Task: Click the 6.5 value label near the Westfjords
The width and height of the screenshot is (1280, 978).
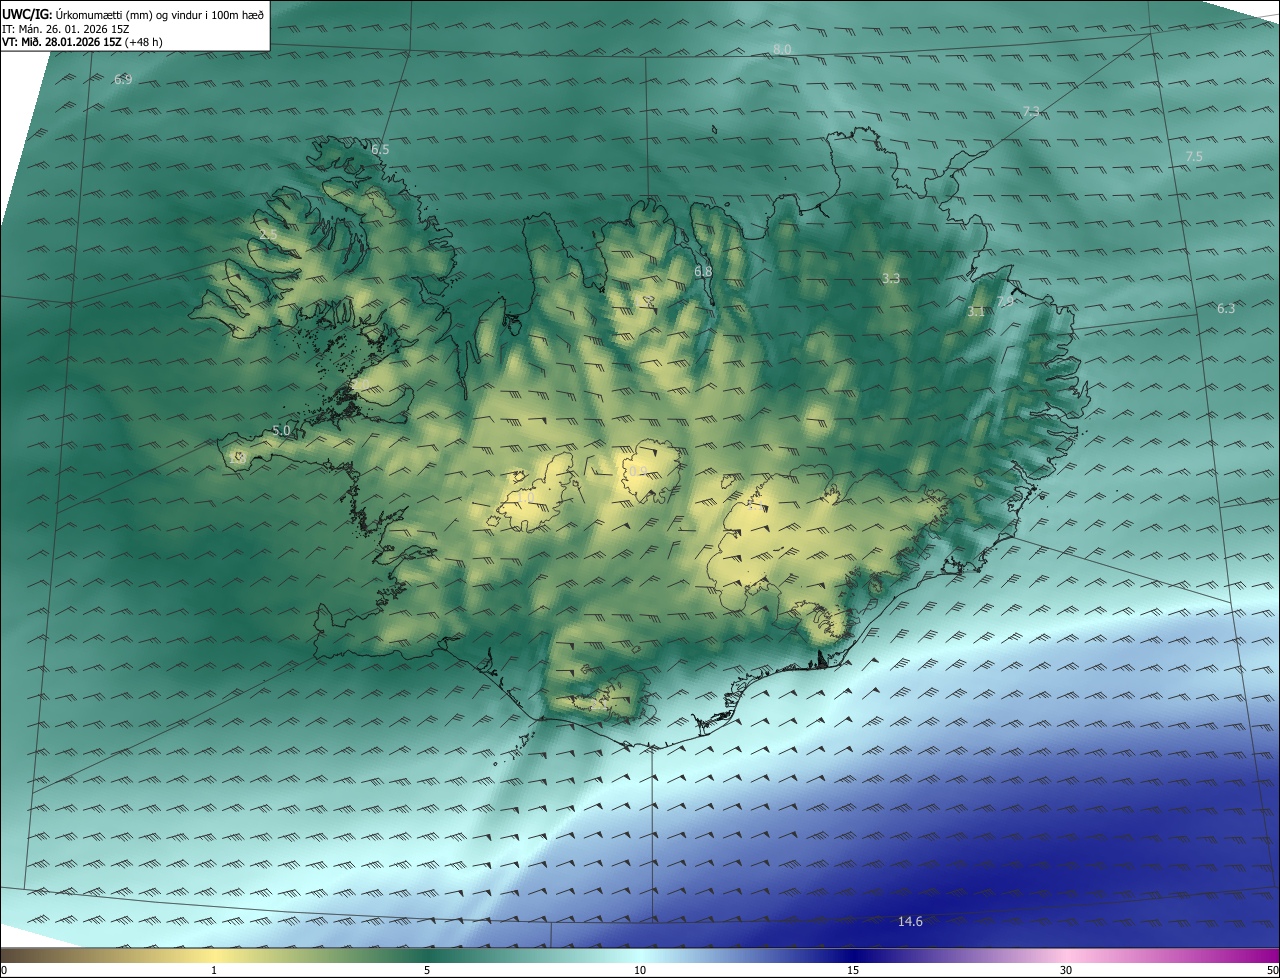Action: coord(380,149)
